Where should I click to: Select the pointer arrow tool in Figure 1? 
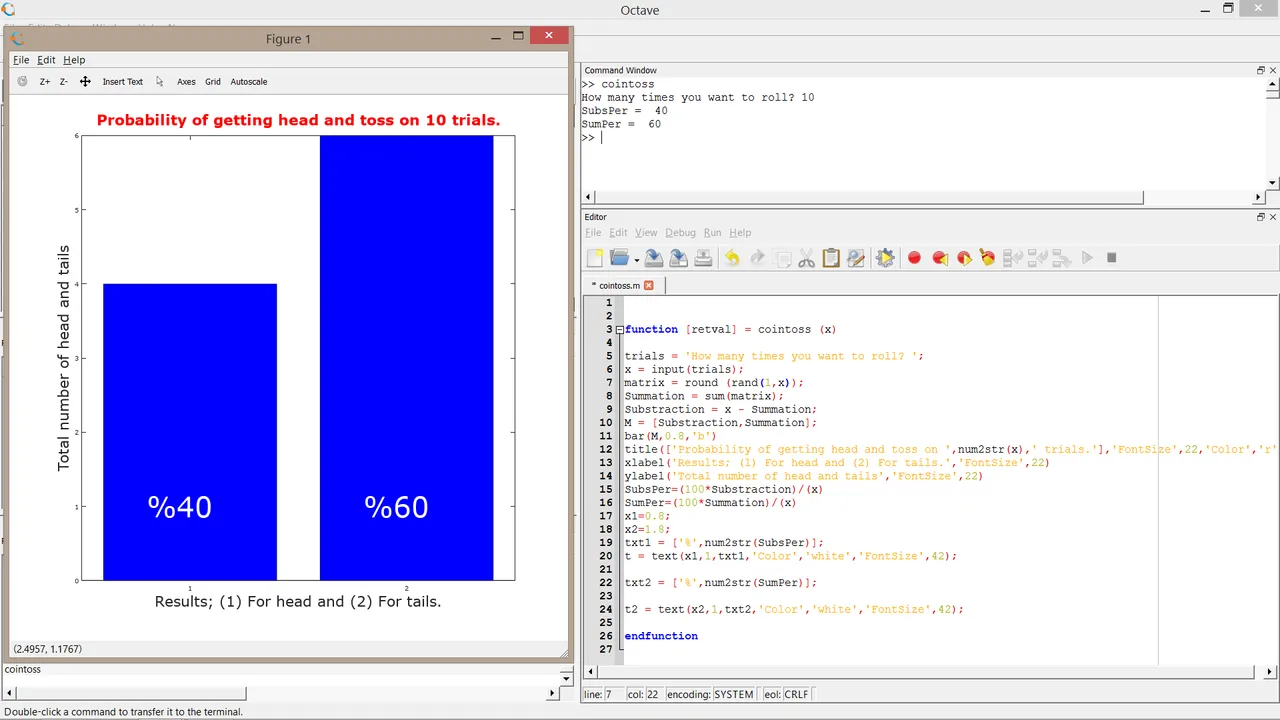159,82
